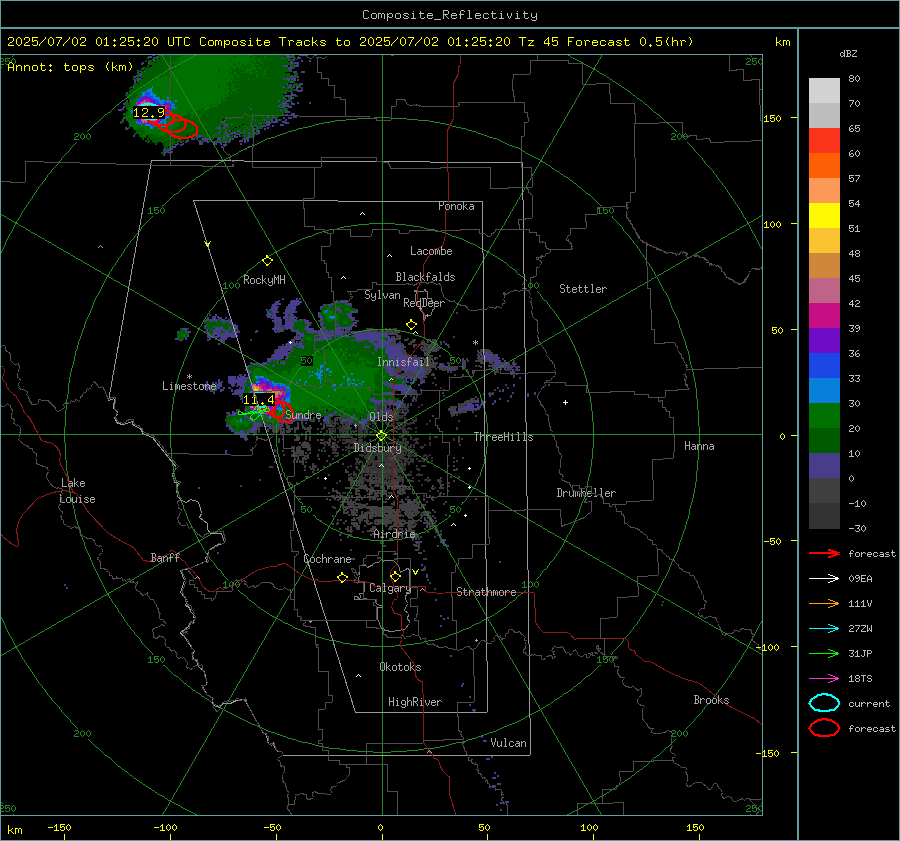Image resolution: width=900 pixels, height=841 pixels.
Task: Click the dBZ legend heading
Action: click(848, 54)
